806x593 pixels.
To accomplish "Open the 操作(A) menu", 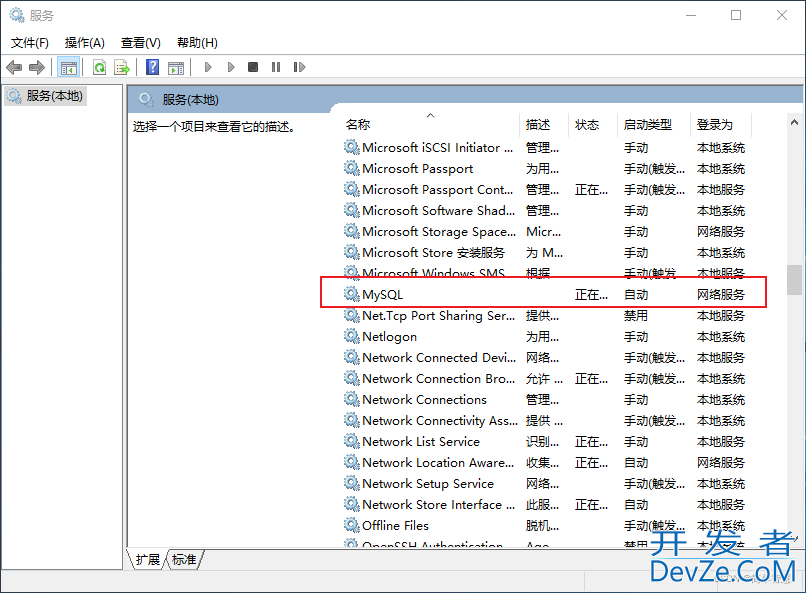I will (x=85, y=43).
